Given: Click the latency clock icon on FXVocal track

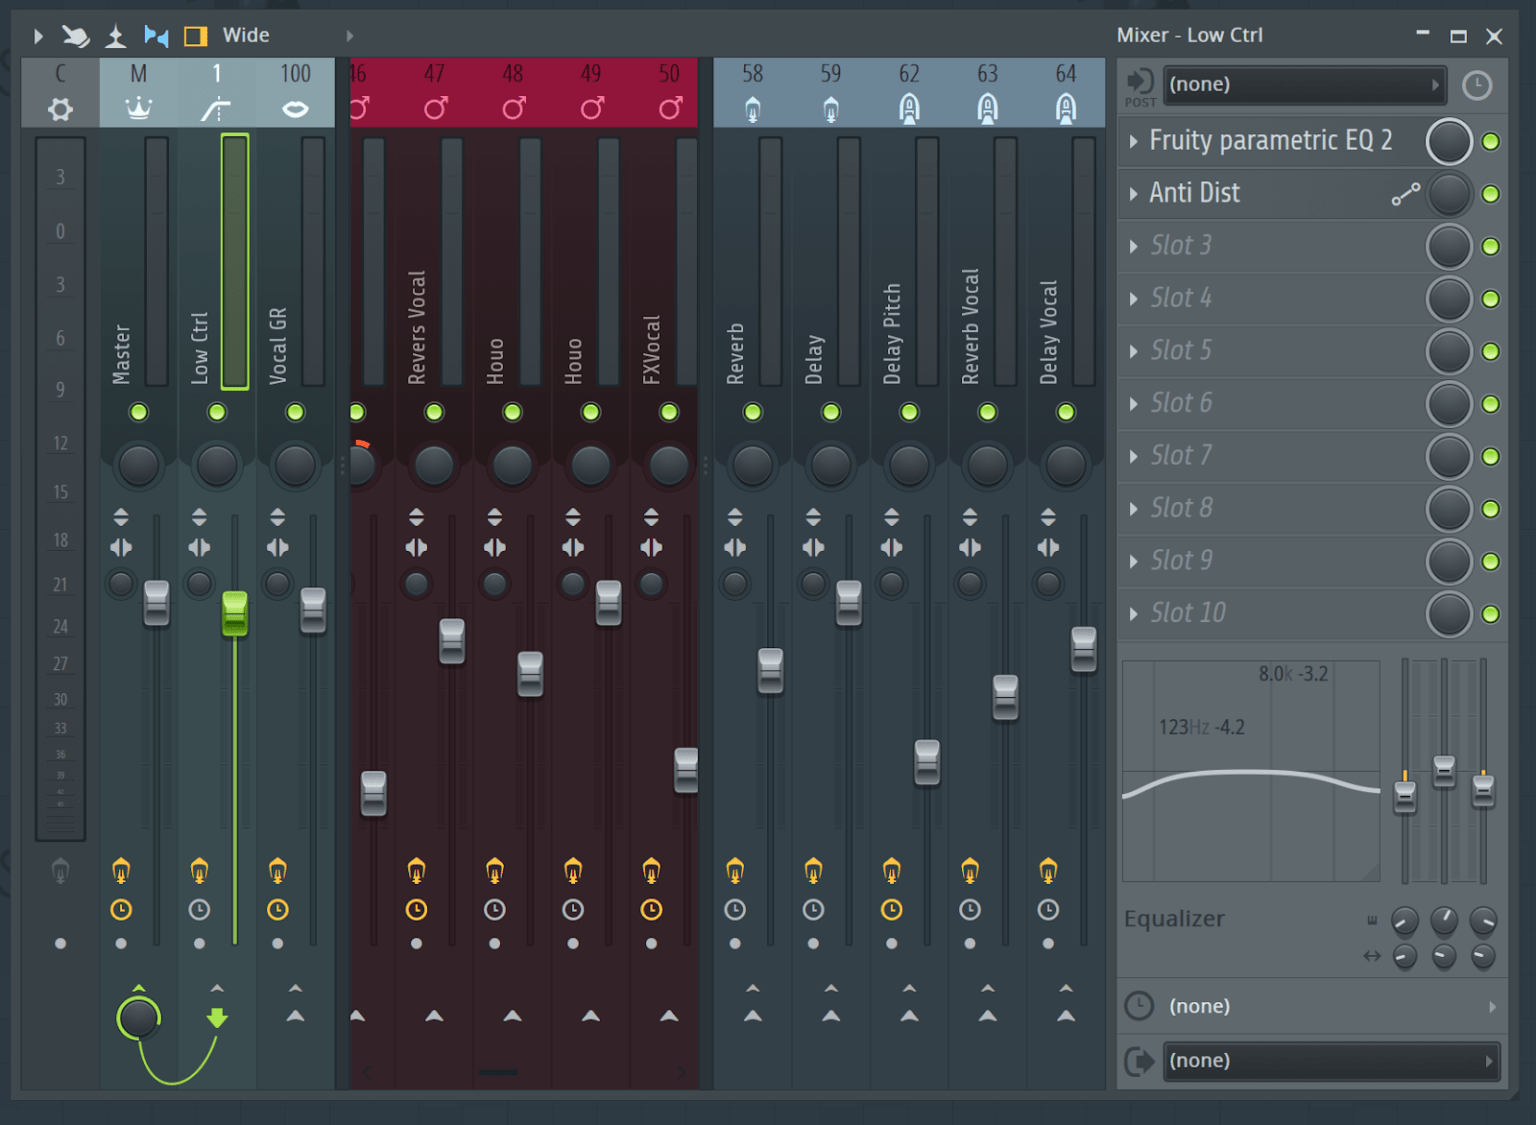Looking at the screenshot, I should pos(651,909).
